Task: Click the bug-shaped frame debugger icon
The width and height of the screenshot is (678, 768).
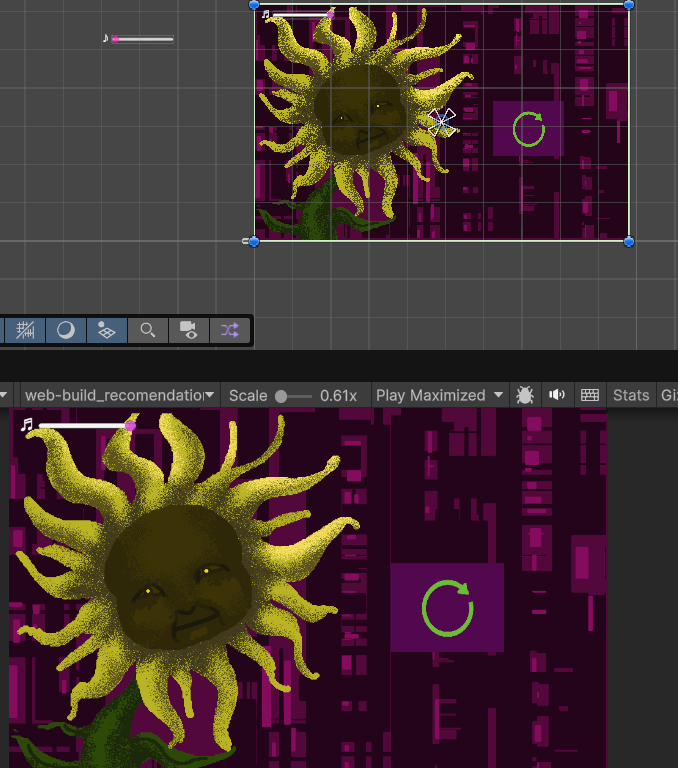Action: click(x=525, y=395)
